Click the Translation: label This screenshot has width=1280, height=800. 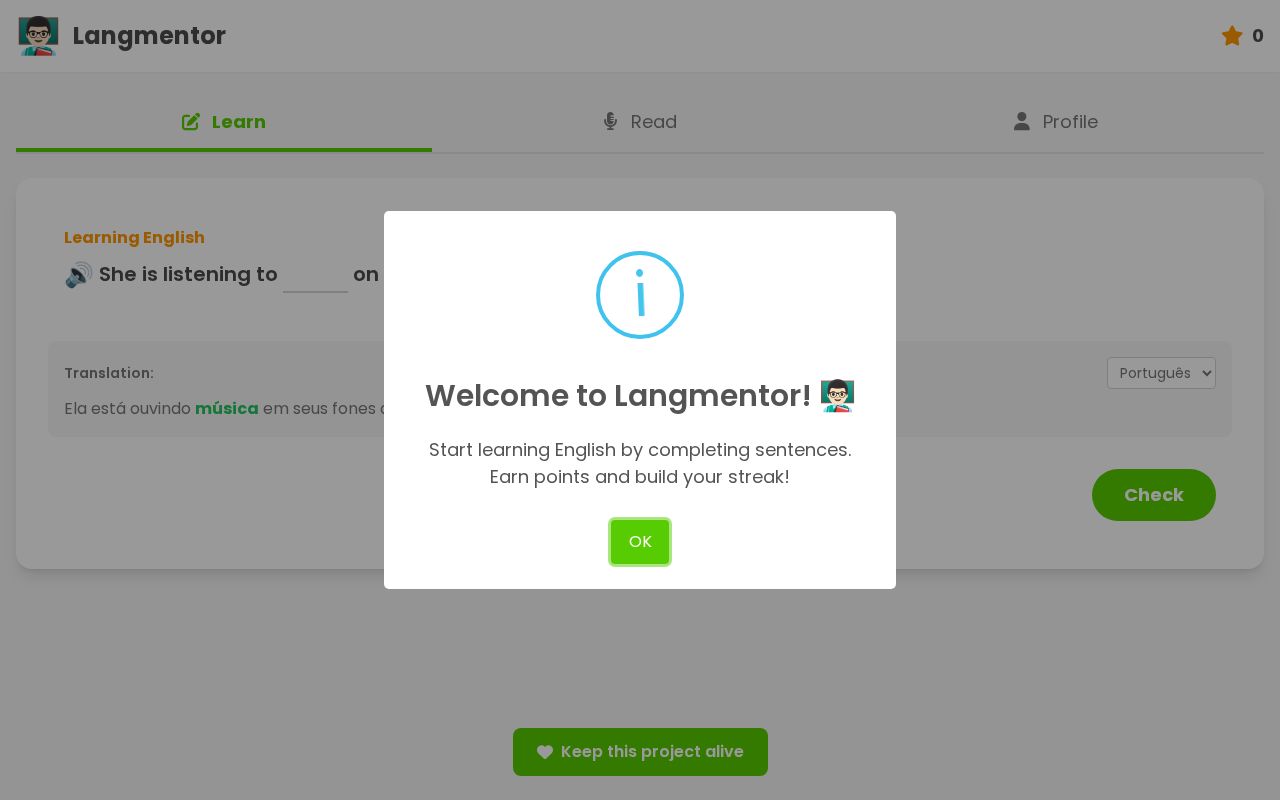tap(109, 373)
